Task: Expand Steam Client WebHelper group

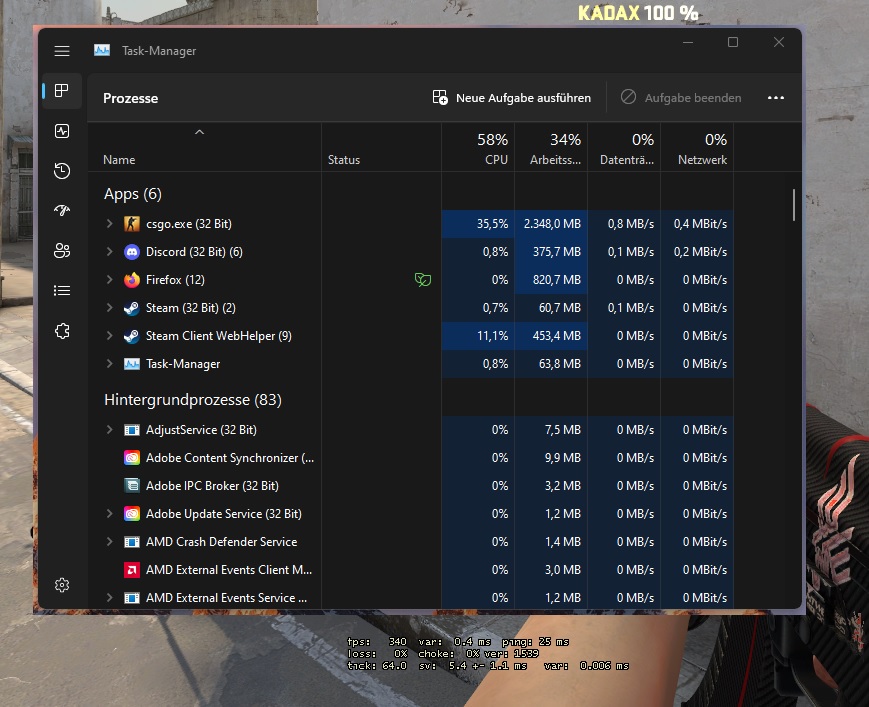Action: click(x=110, y=336)
